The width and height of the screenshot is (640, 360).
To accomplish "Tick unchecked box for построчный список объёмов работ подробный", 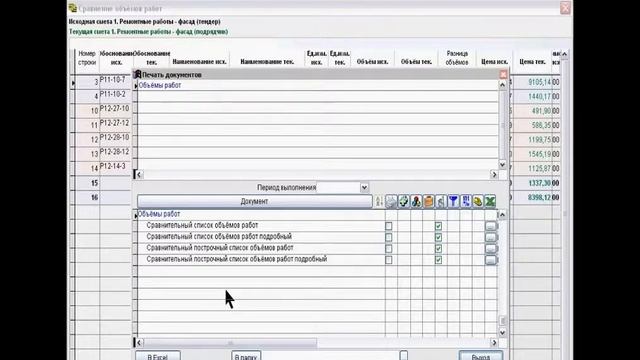I will tap(389, 260).
